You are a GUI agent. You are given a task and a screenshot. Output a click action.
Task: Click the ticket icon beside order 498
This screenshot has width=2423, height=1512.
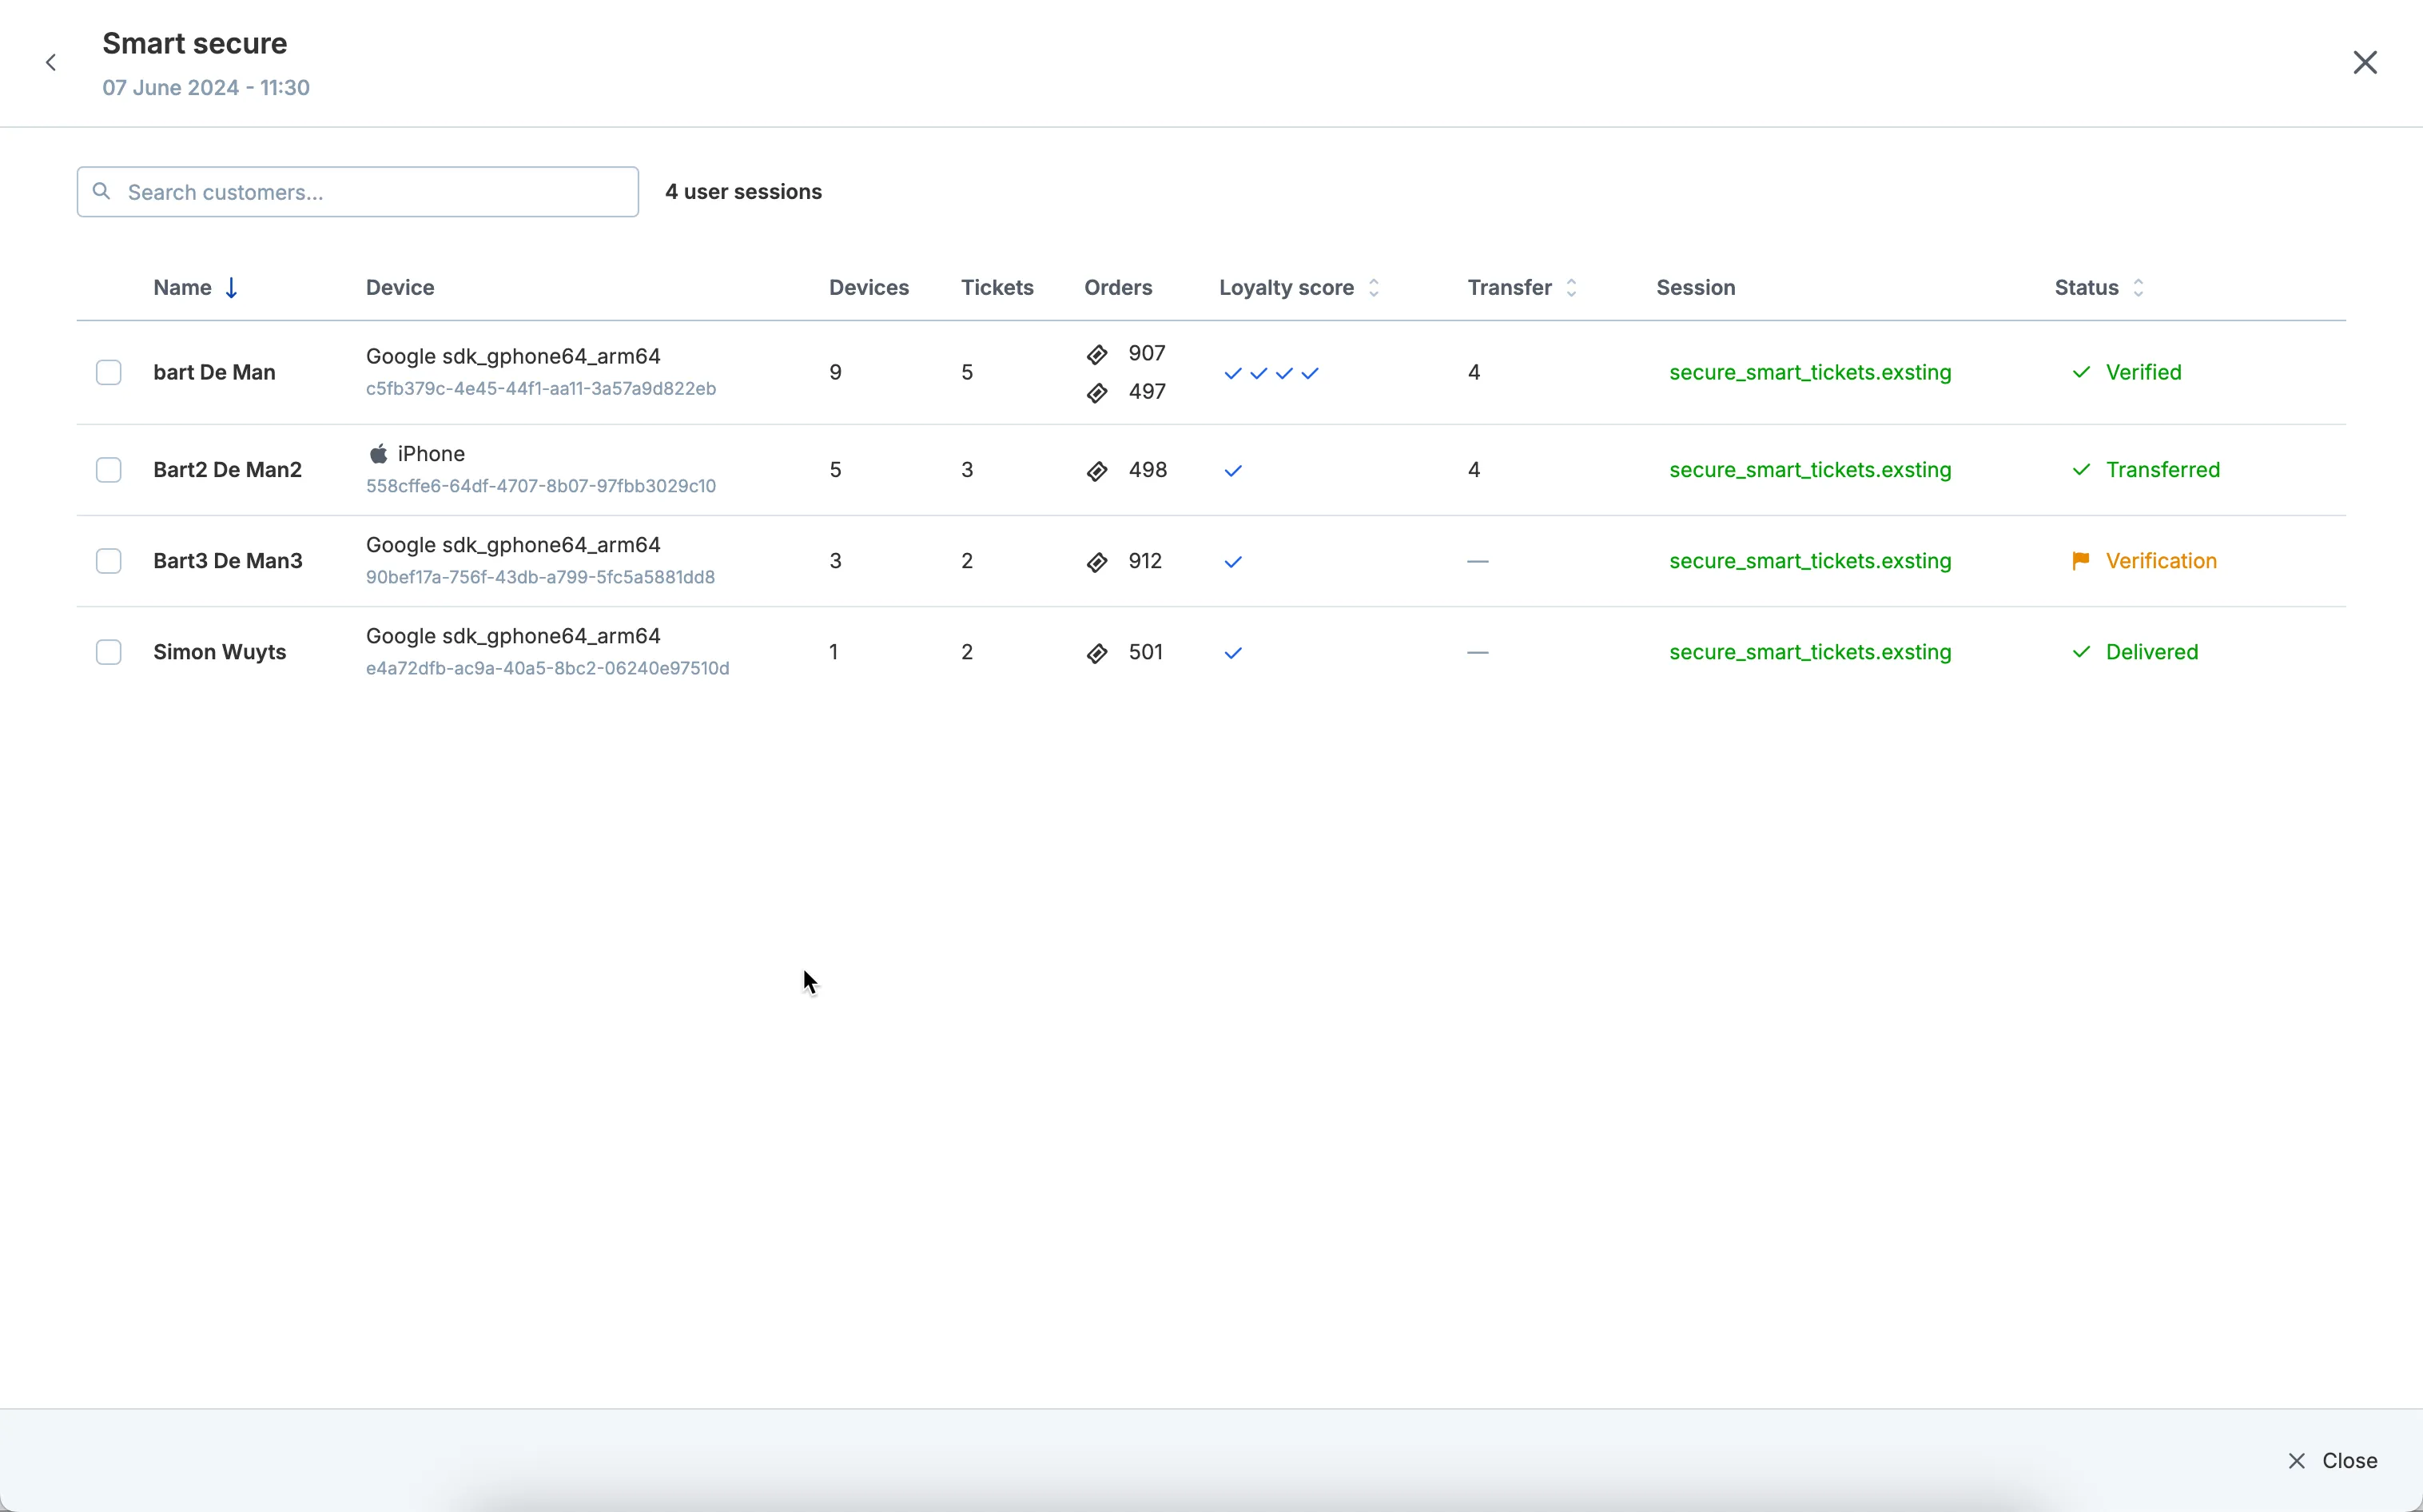1097,471
